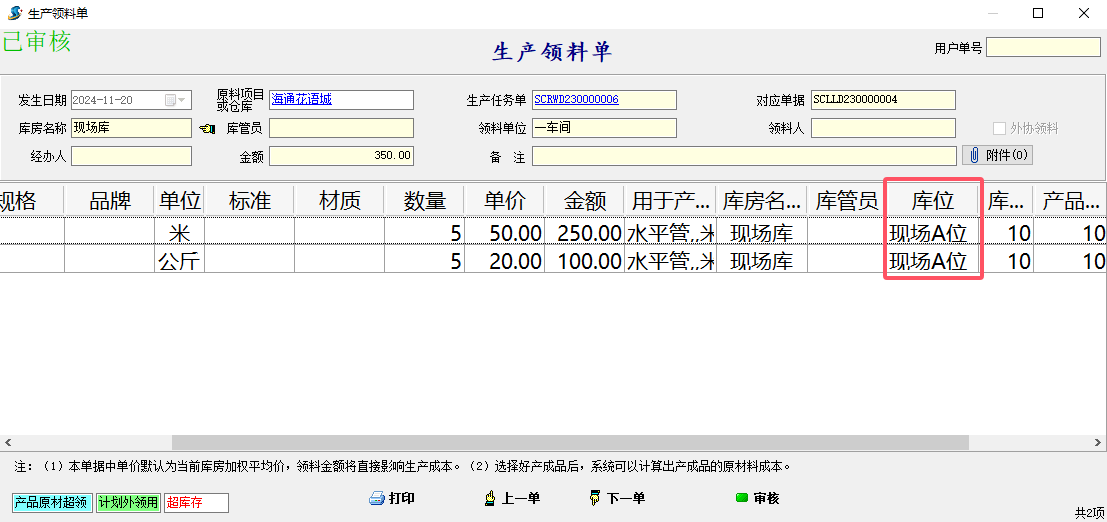Go to previous document with 上一单
1107x522 pixels.
[x=490, y=498]
